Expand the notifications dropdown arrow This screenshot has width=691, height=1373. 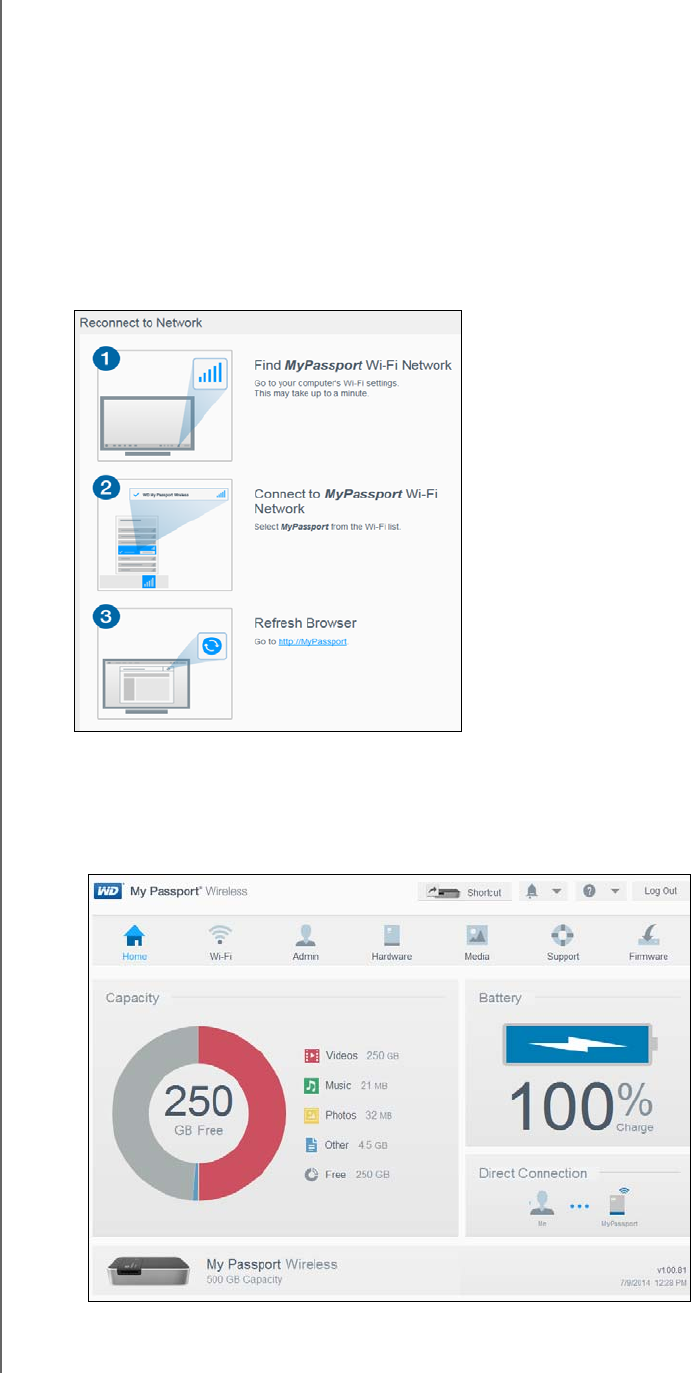[556, 891]
